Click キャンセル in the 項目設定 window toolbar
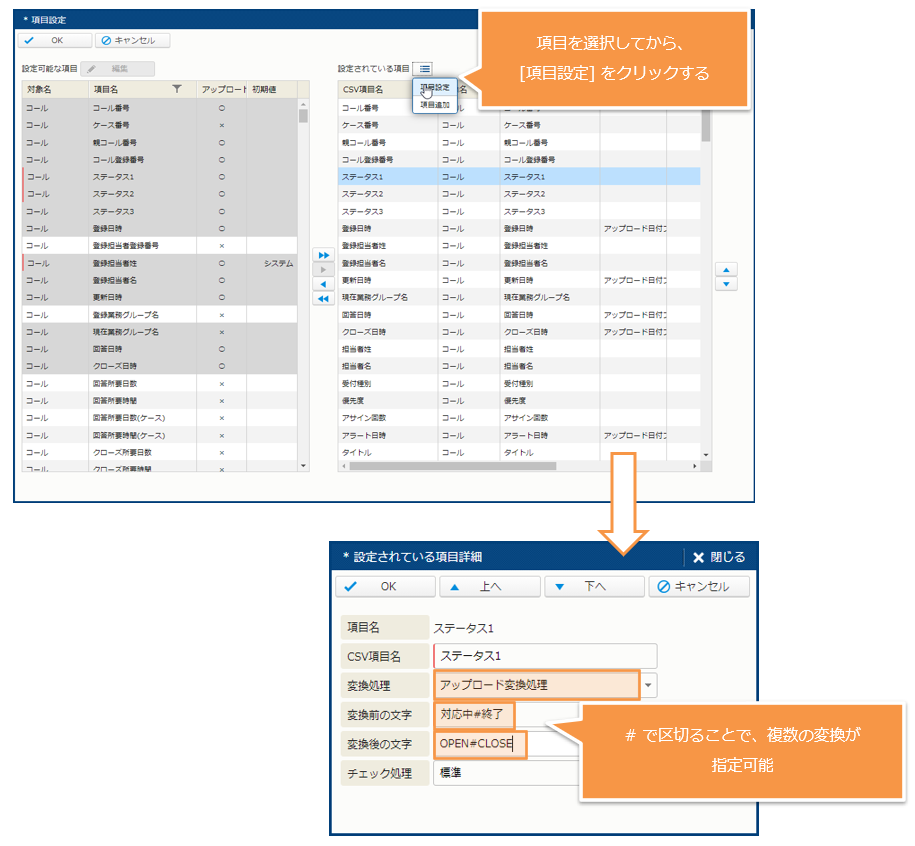The image size is (915, 846). click(133, 41)
